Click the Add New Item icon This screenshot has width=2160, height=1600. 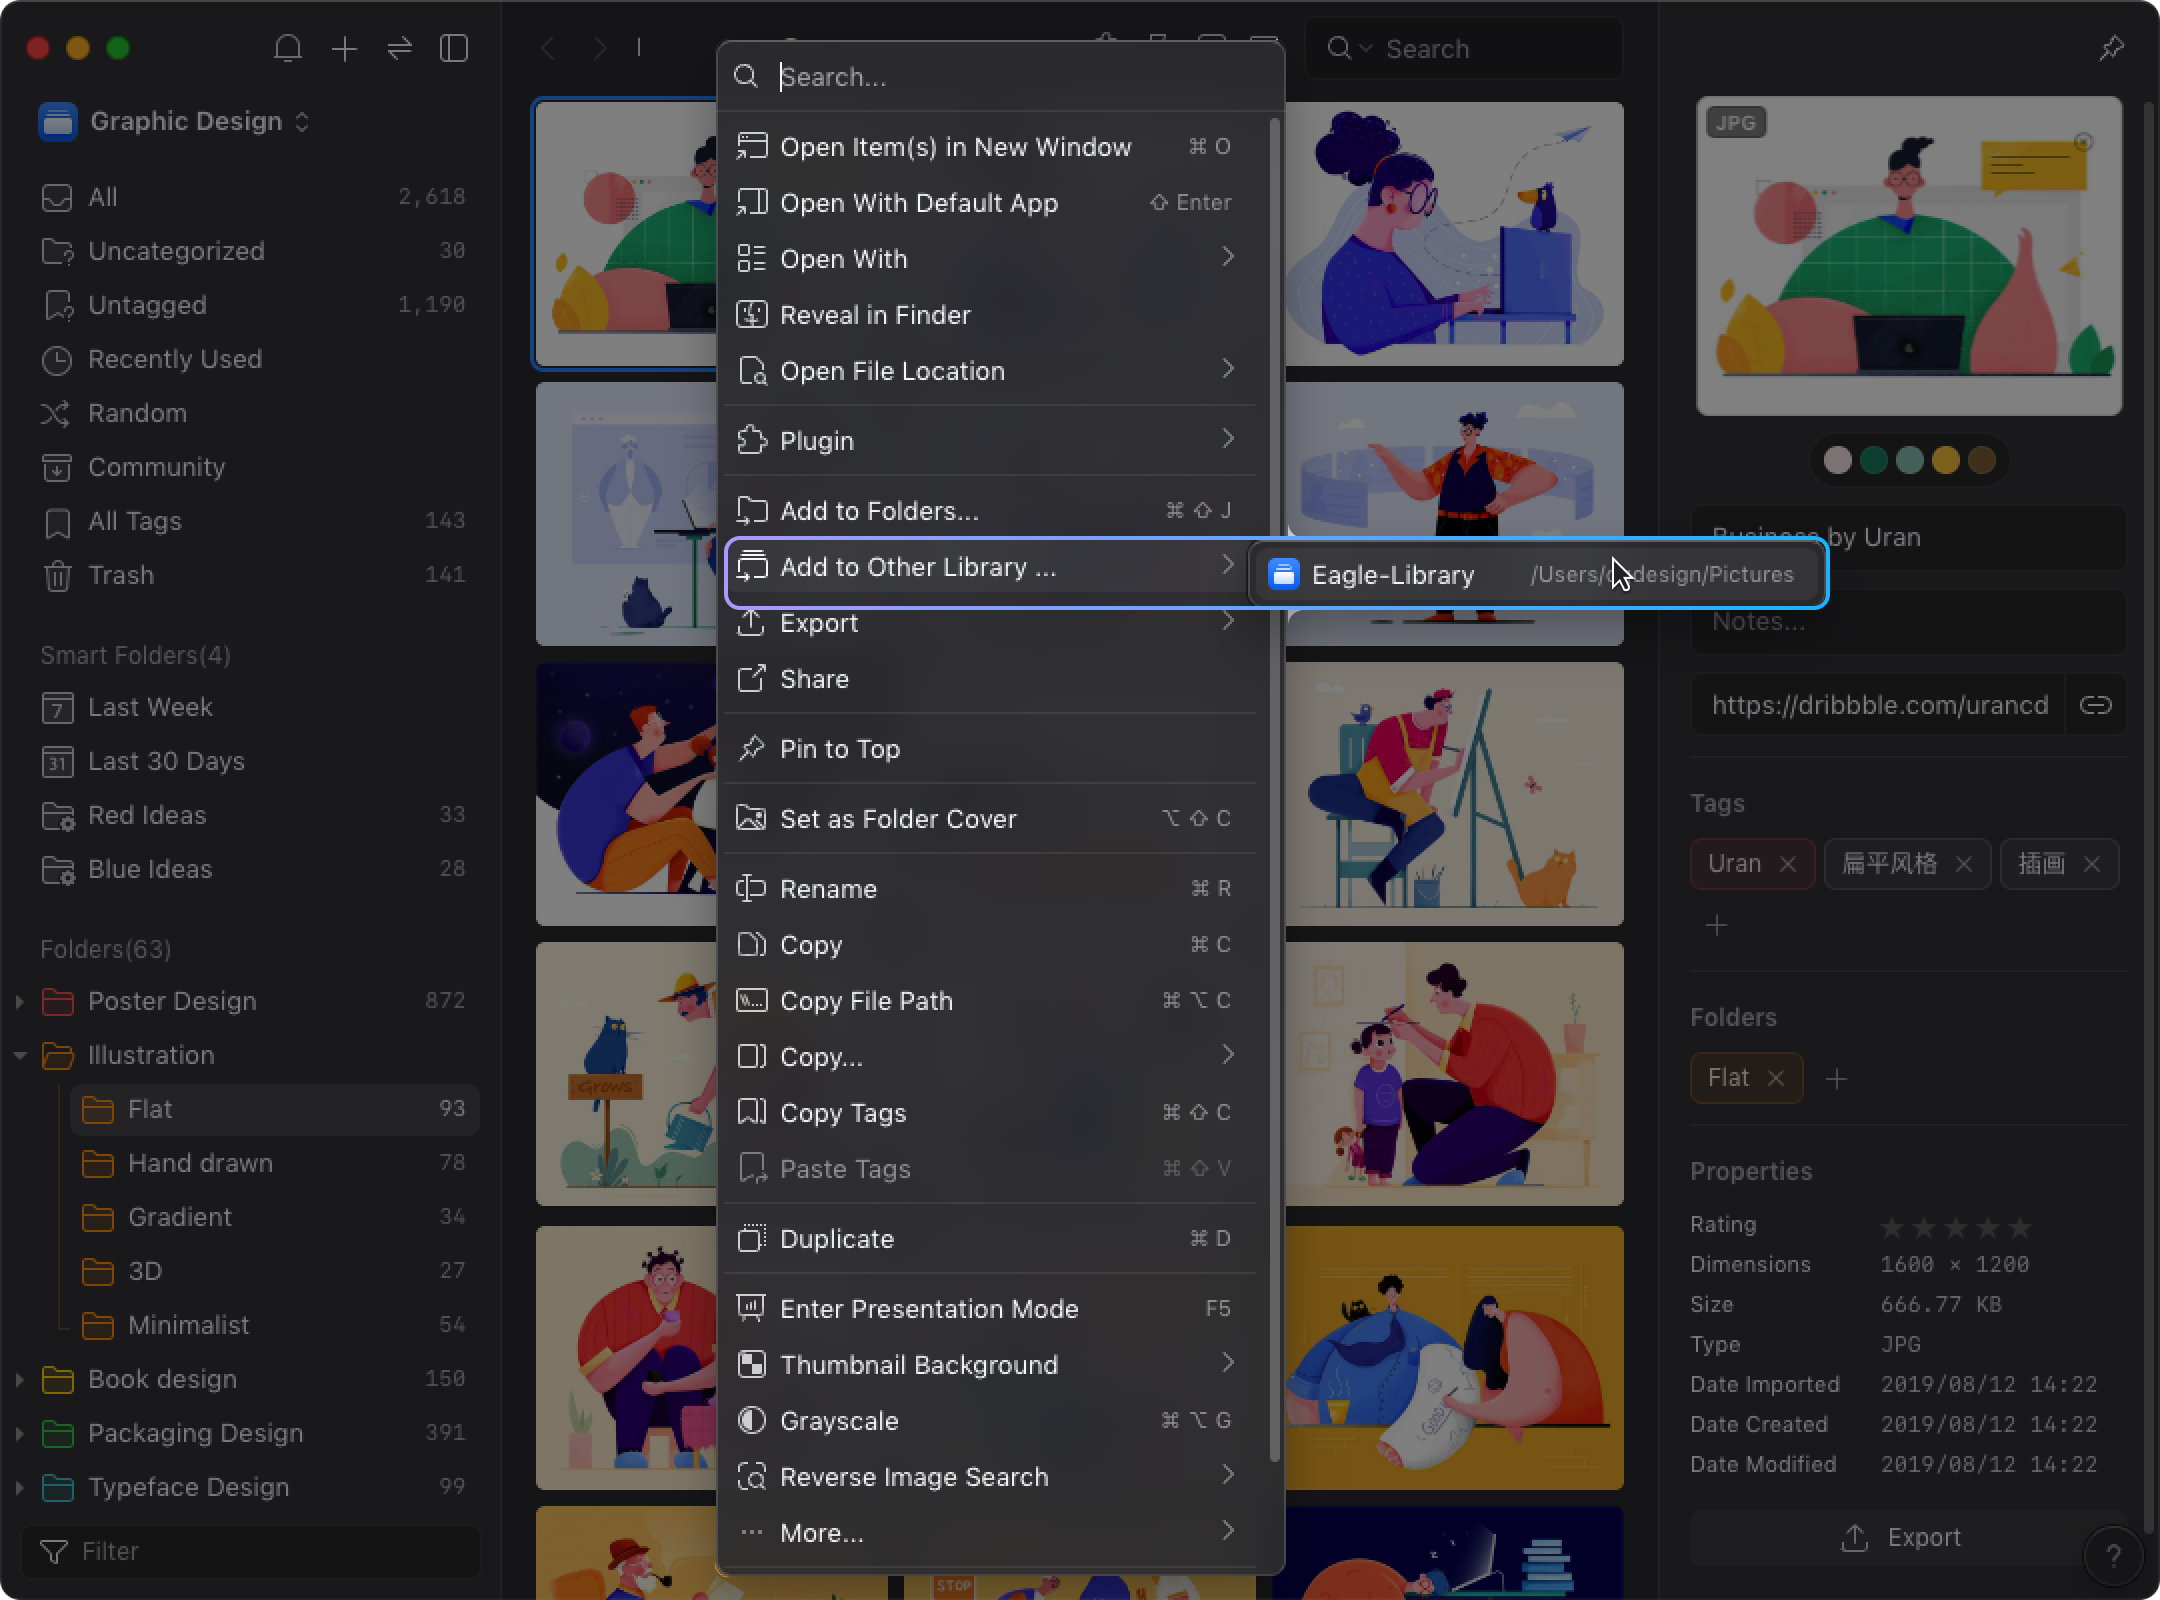click(x=345, y=47)
